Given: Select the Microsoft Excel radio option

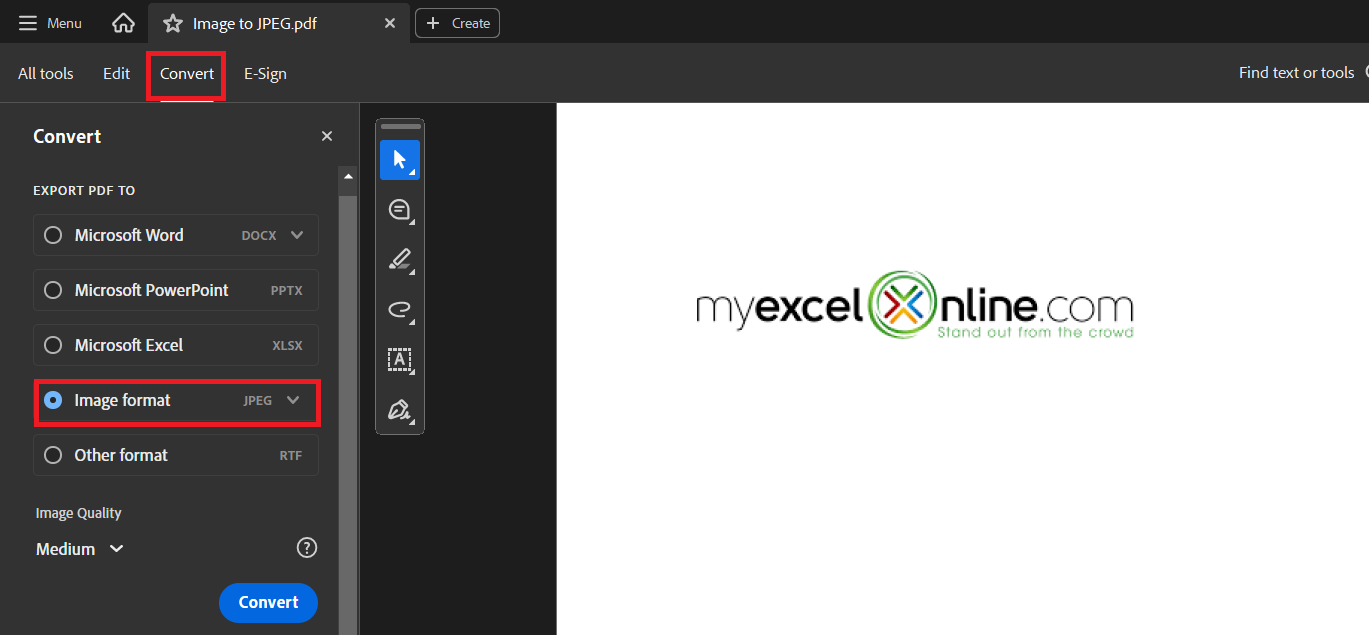Looking at the screenshot, I should click(53, 345).
